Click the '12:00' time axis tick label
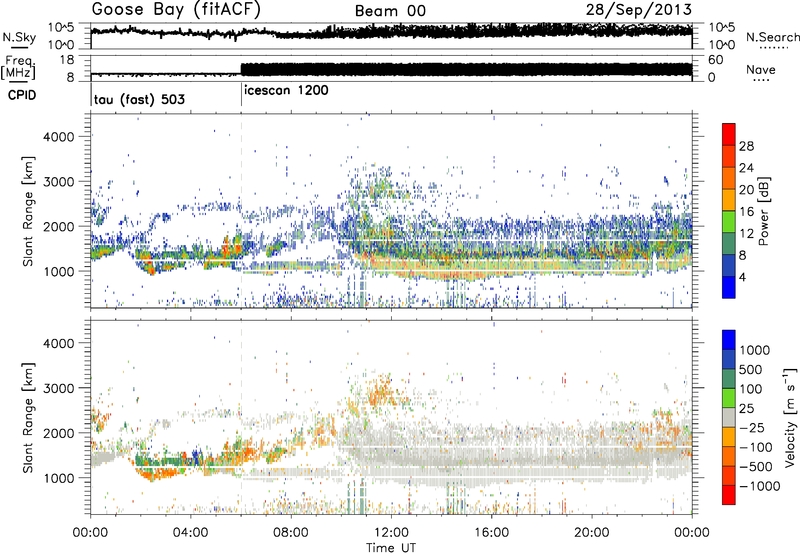 pyautogui.click(x=391, y=533)
